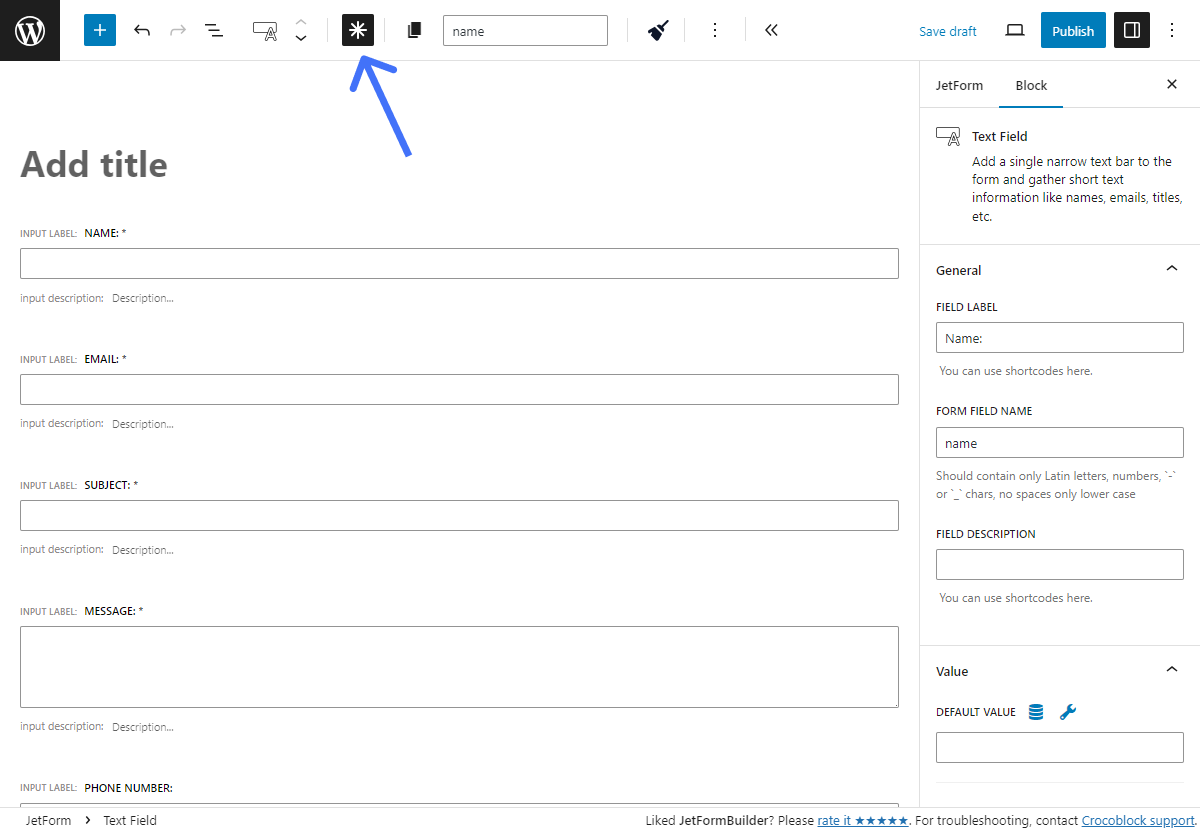Click the JetFormBuilder asterisk toolbar icon
1200x832 pixels.
357,30
